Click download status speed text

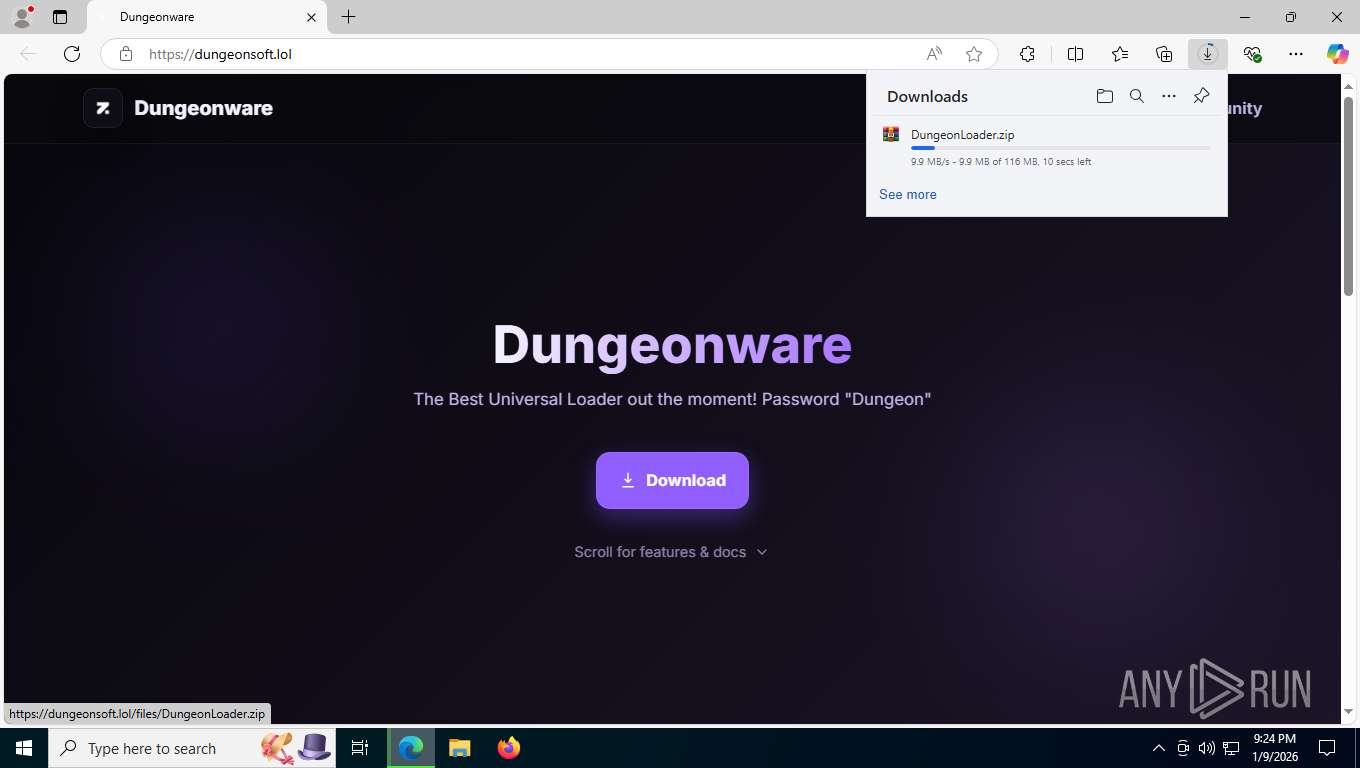coord(1001,162)
